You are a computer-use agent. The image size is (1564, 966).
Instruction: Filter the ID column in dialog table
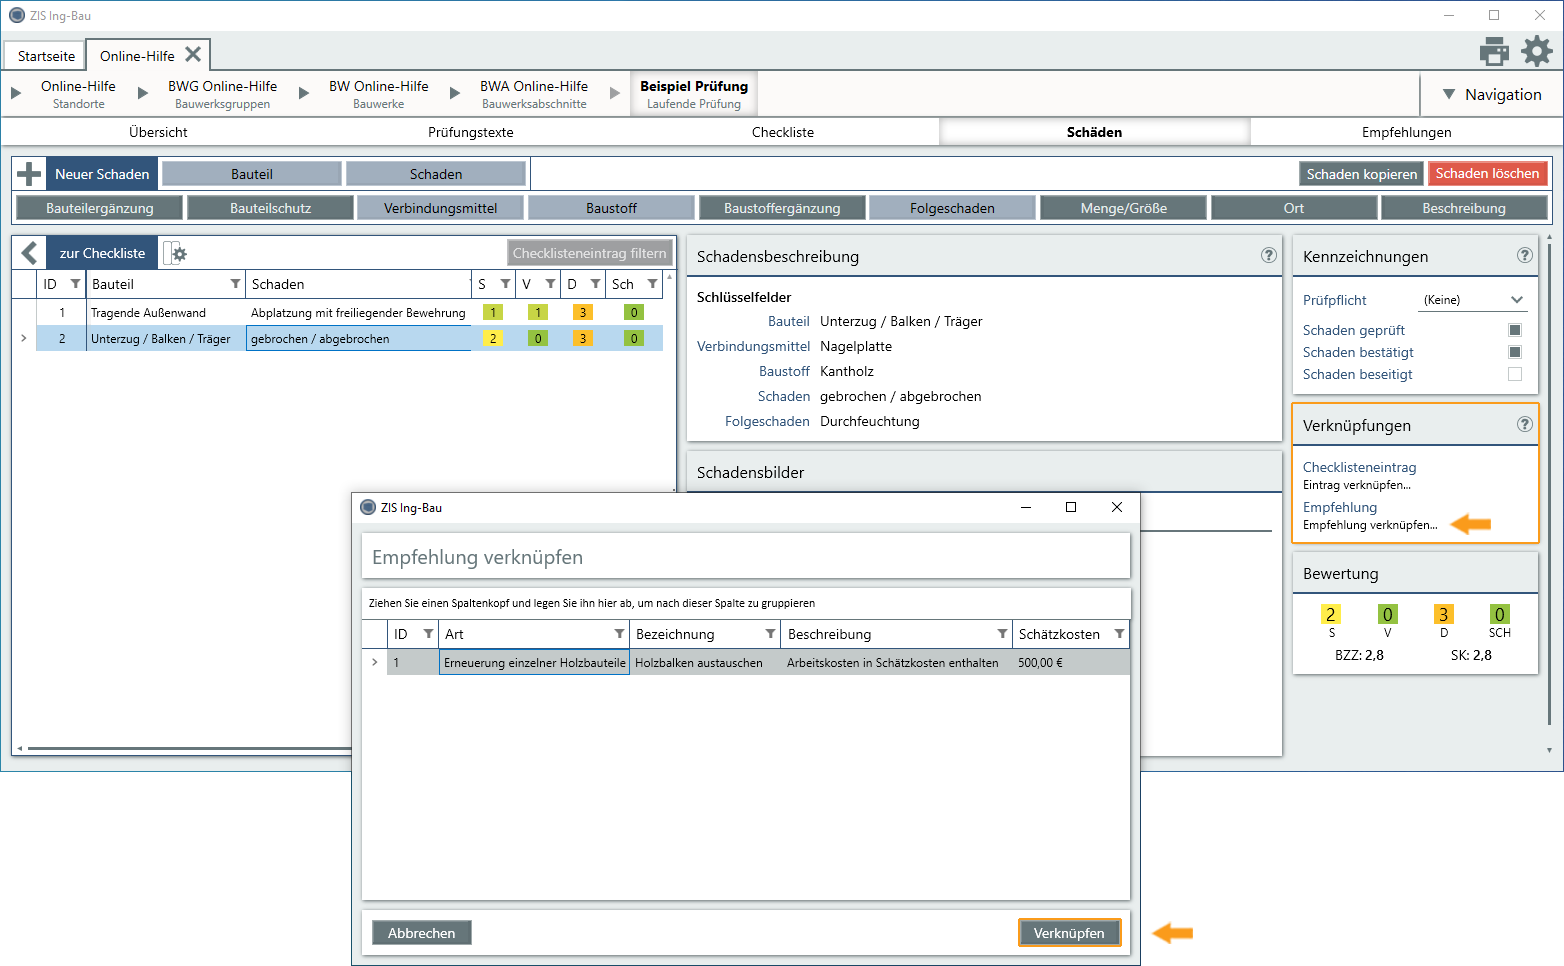click(428, 634)
